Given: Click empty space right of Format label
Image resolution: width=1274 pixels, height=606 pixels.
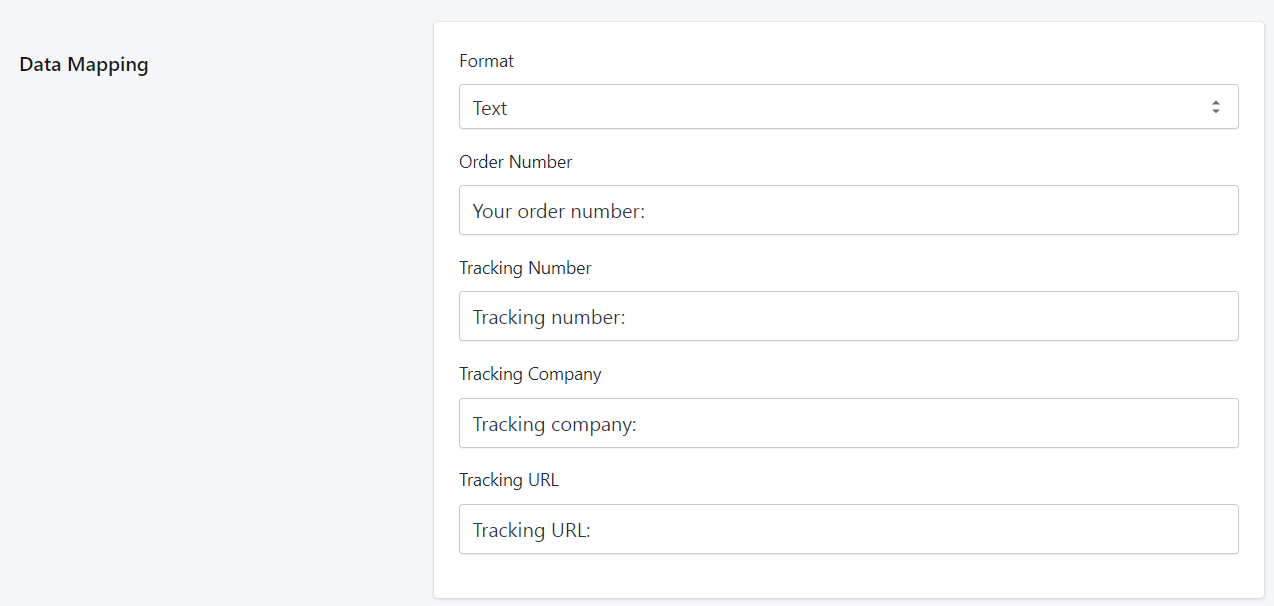Looking at the screenshot, I should click(850, 61).
